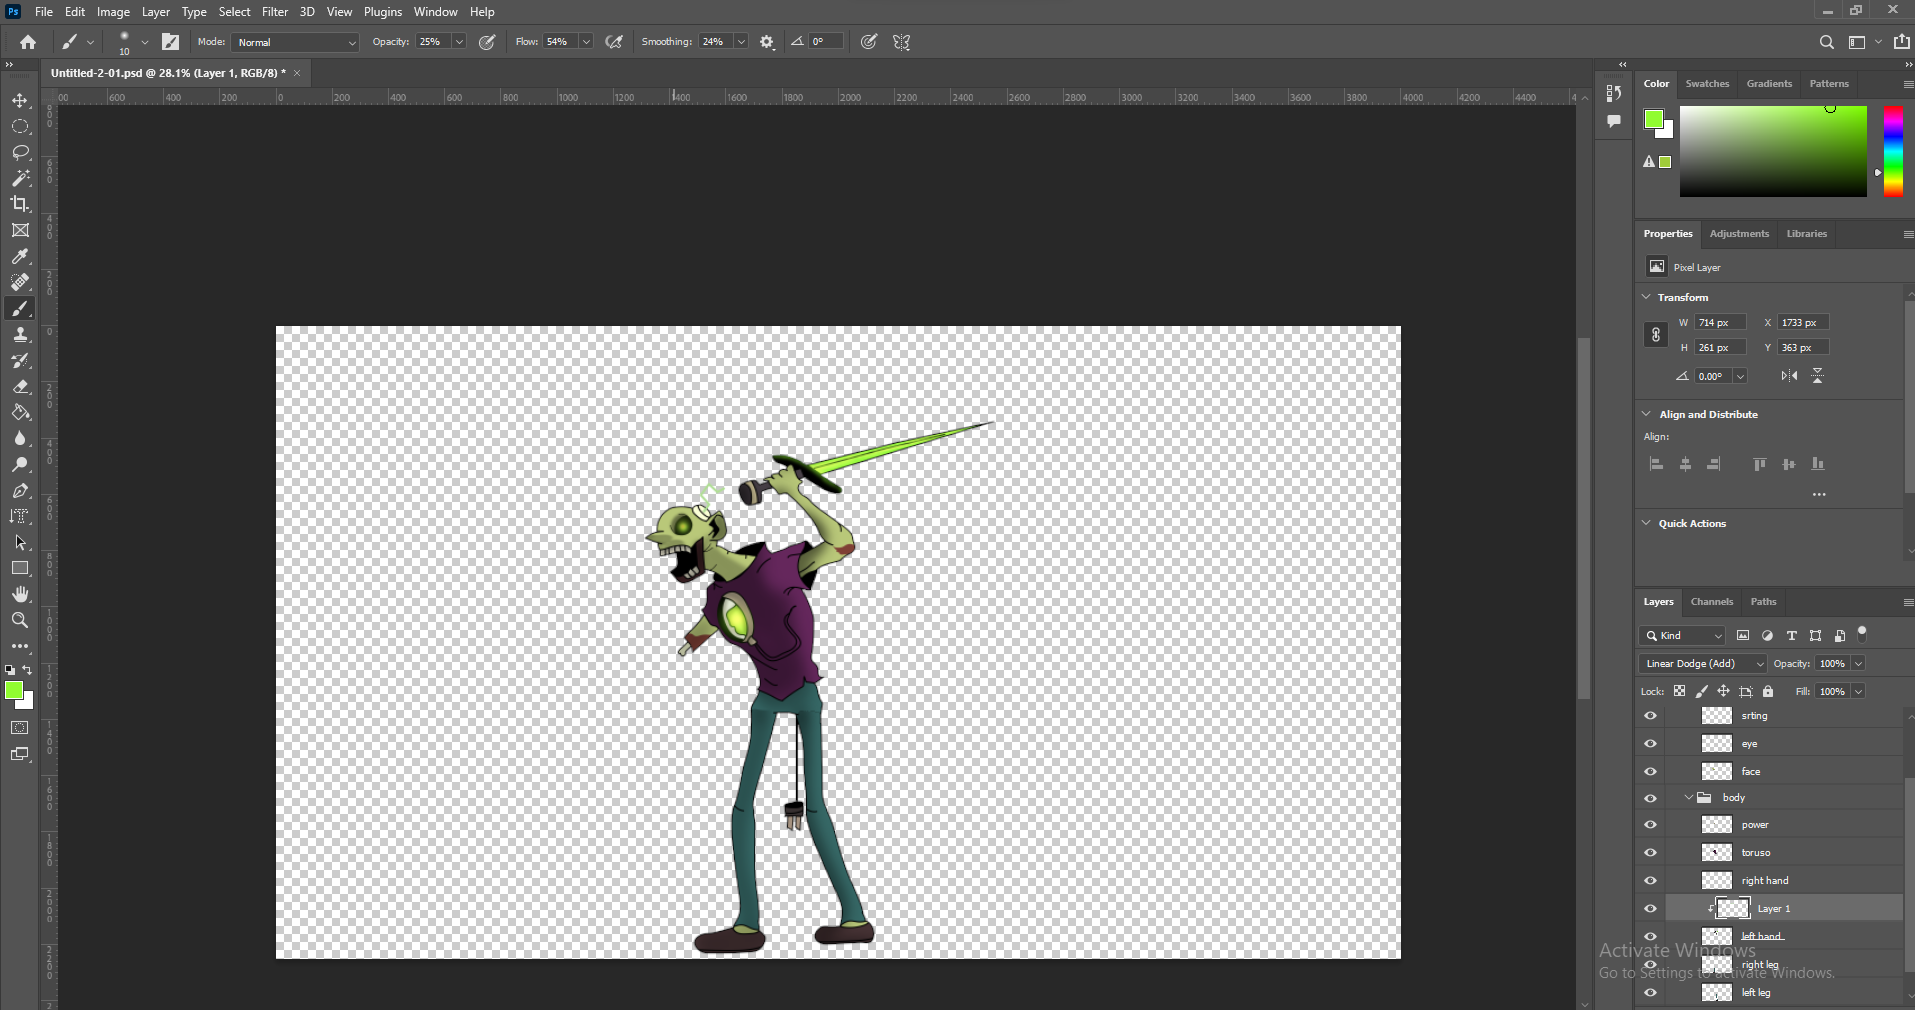Show more align options ellipsis
Screen dimensions: 1915x1010
click(x=1819, y=494)
